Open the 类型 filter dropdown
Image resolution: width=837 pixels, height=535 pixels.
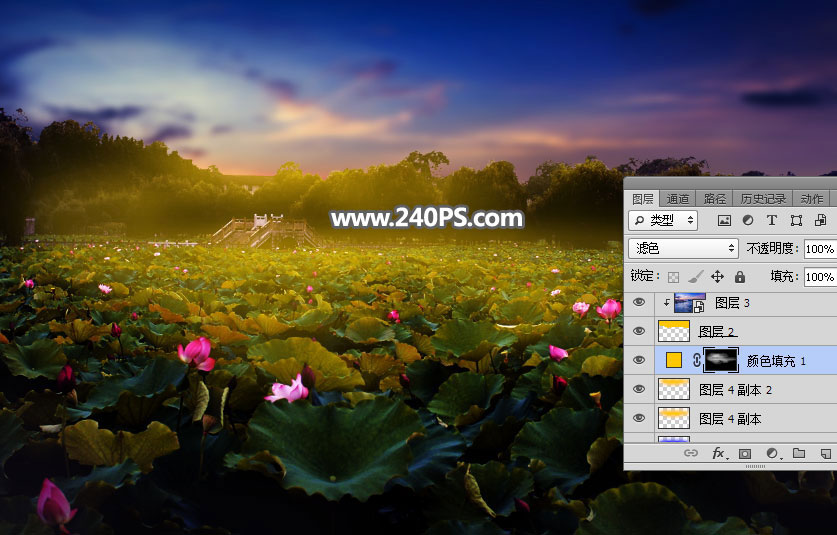664,220
